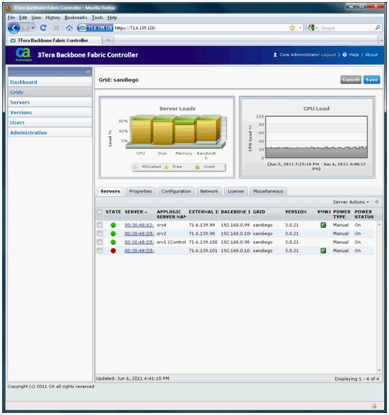Click the CA technologies logo

[23, 54]
